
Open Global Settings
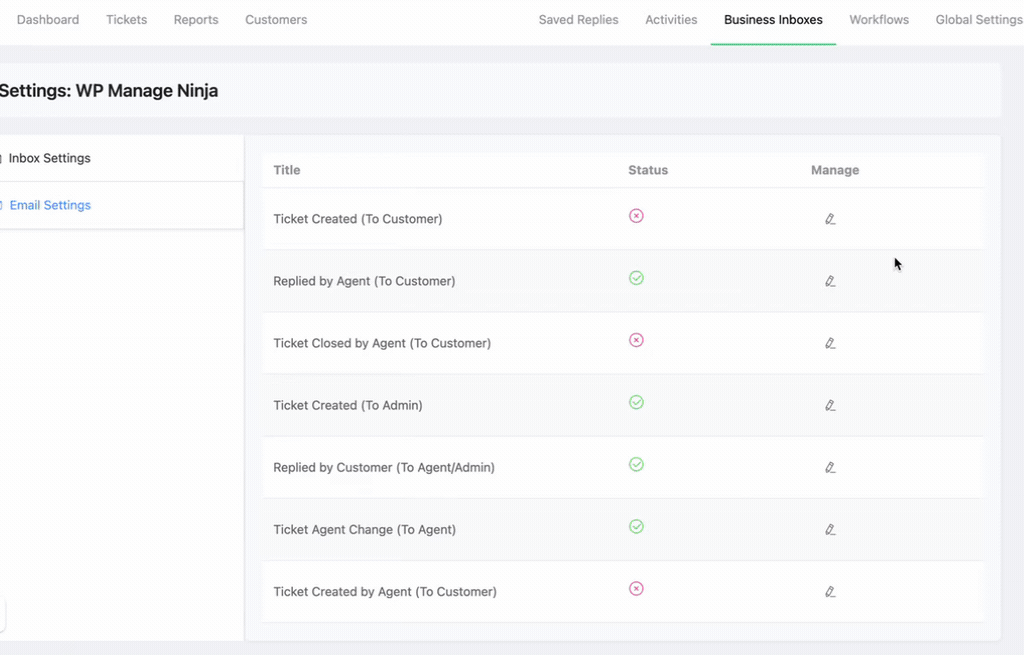click(979, 20)
